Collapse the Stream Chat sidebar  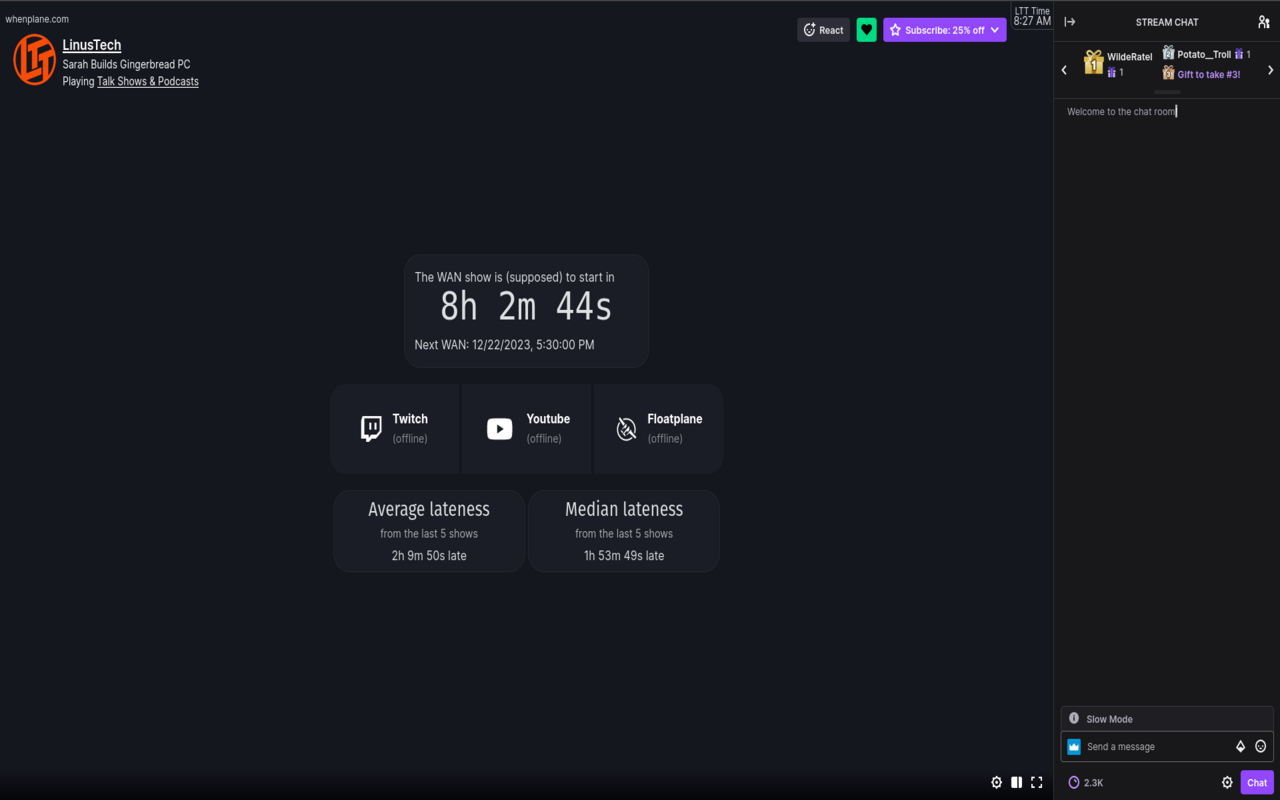coord(1069,20)
